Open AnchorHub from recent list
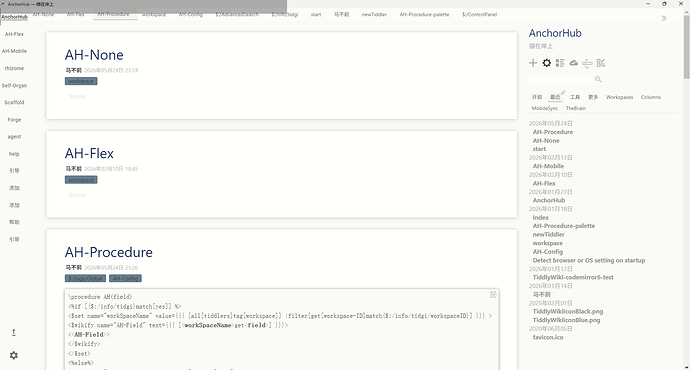The image size is (690, 370). (549, 200)
